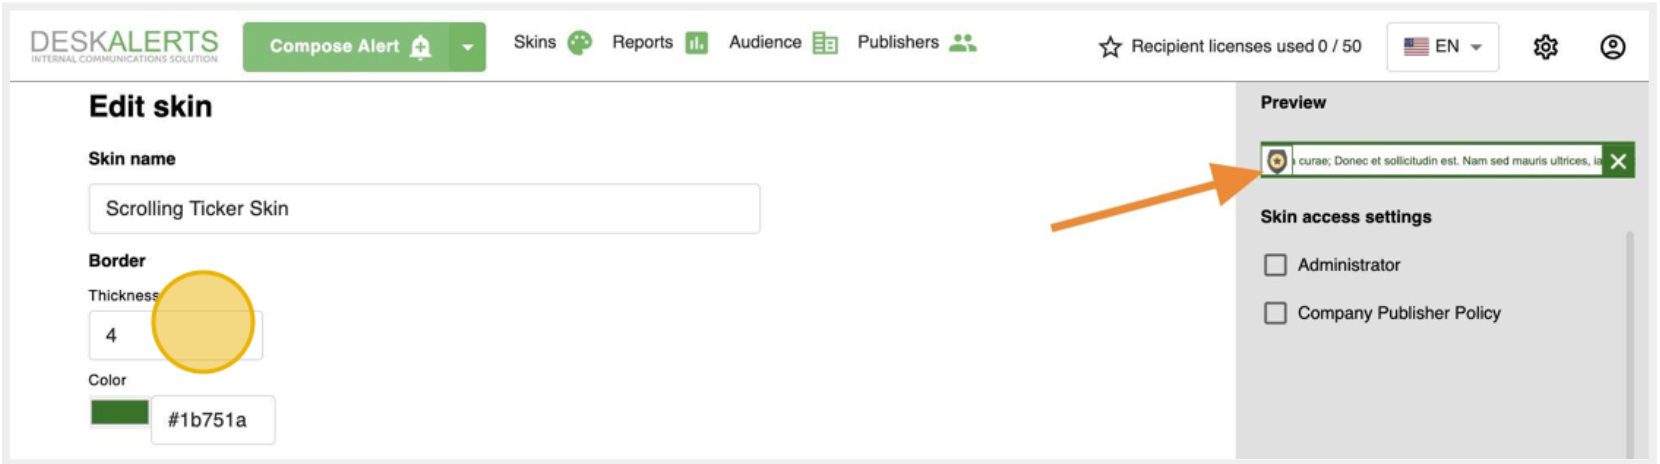Image resolution: width=1660 pixels, height=464 pixels.
Task: Expand the Compose Alert dropdown arrow
Action: tap(467, 47)
